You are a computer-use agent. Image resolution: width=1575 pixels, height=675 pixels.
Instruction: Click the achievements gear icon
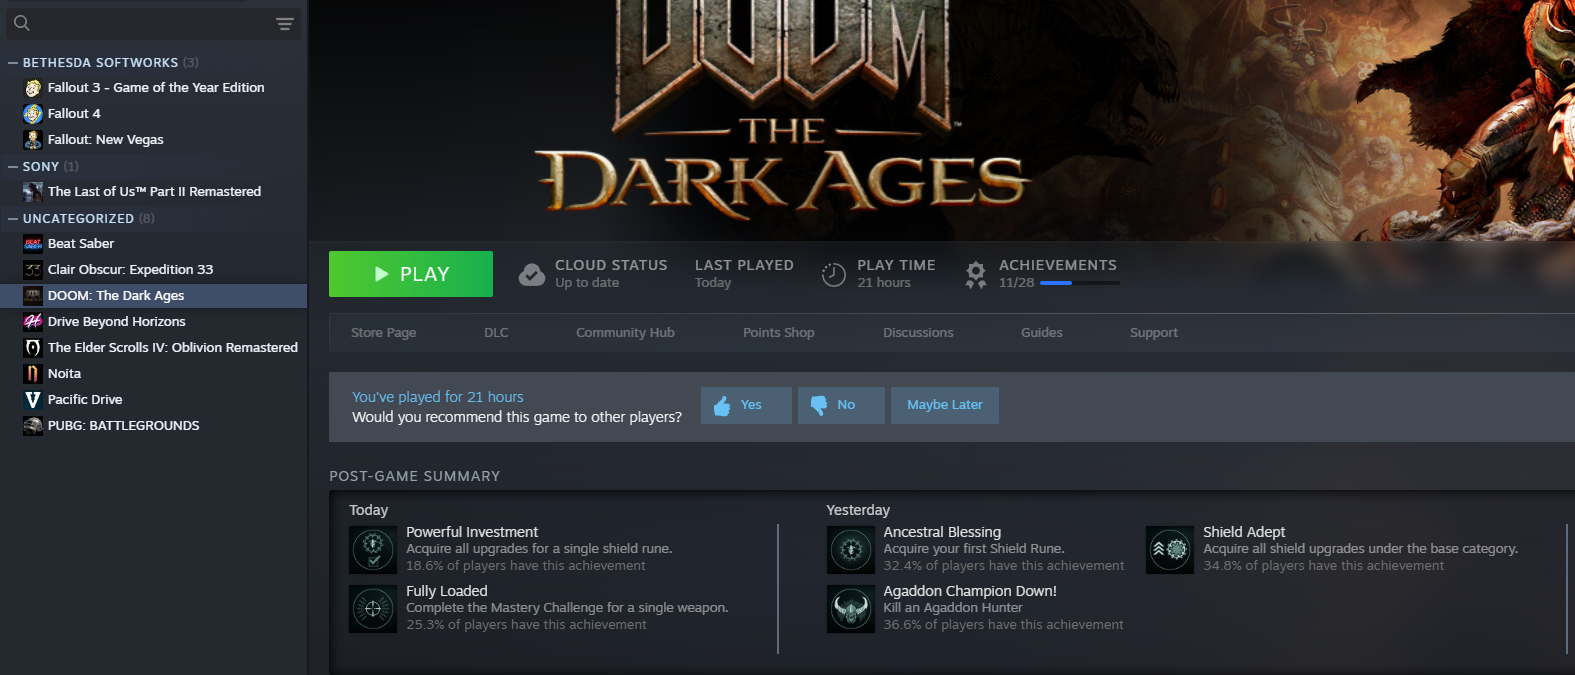coord(976,274)
